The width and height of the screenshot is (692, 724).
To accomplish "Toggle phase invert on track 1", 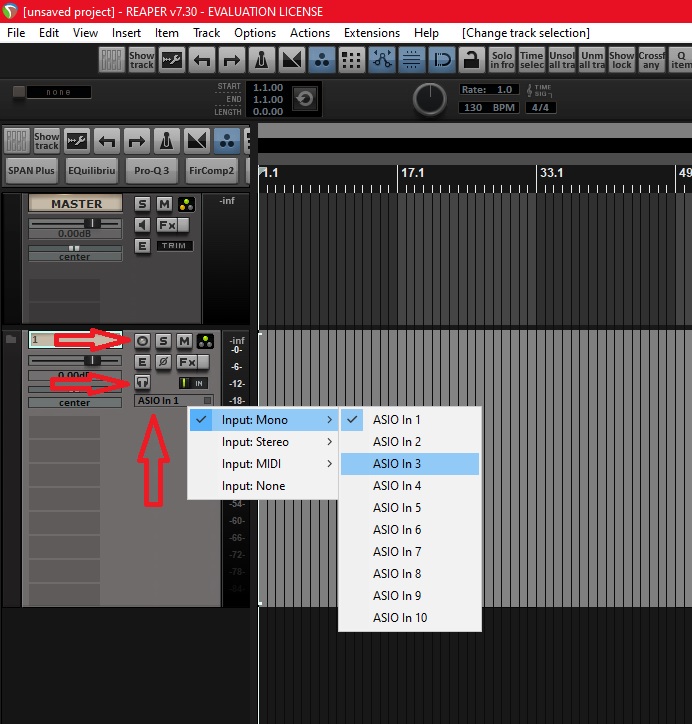I will pyautogui.click(x=163, y=362).
